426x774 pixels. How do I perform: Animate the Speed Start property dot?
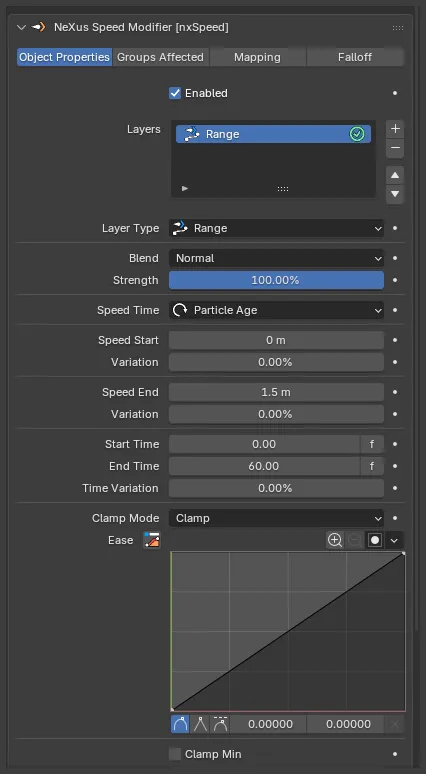395,340
